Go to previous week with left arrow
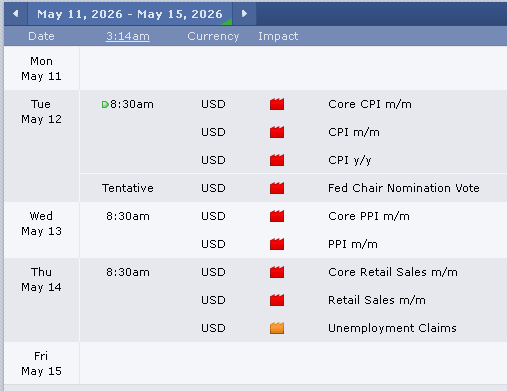 [x=16, y=14]
